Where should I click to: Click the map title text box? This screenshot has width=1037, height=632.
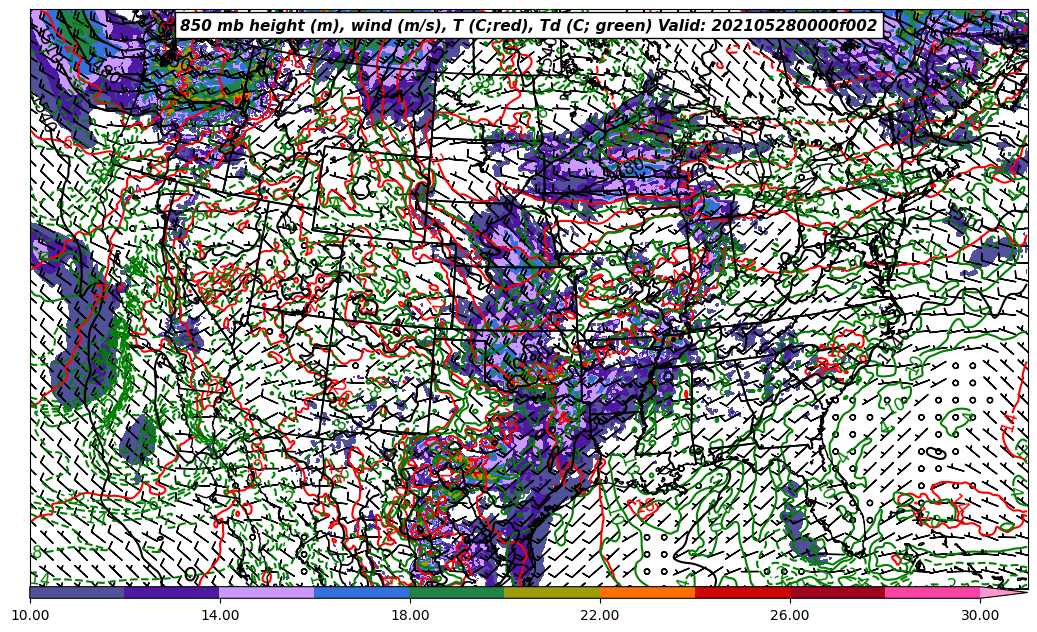pyautogui.click(x=529, y=26)
